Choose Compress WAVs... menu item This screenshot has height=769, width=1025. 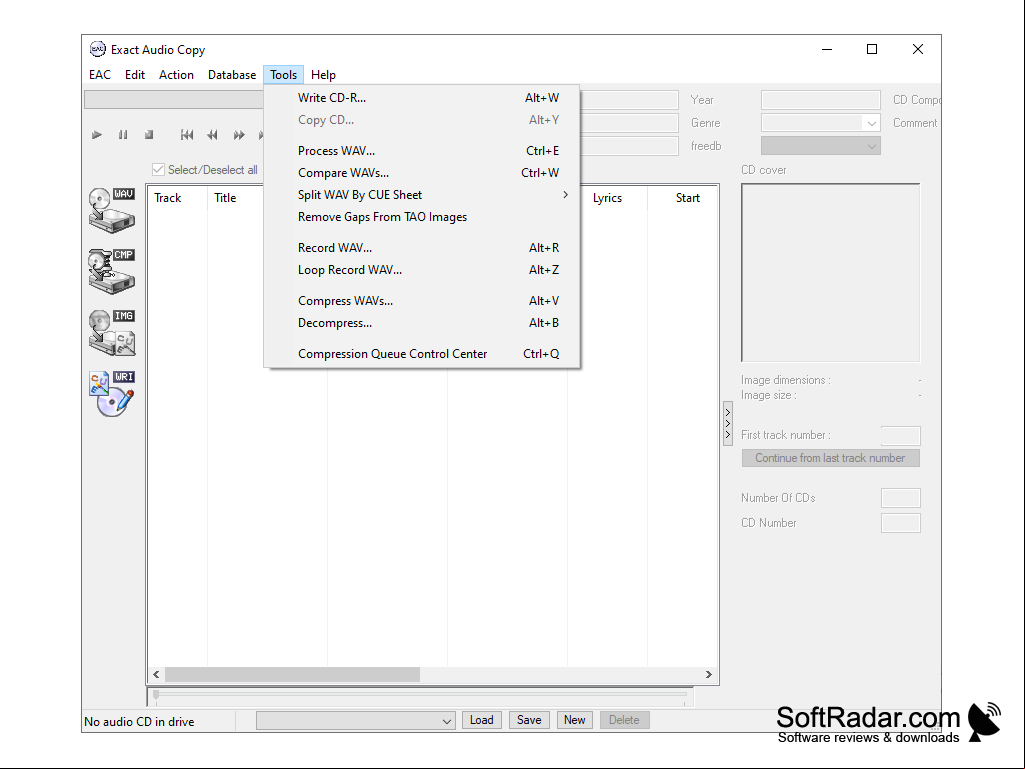click(x=422, y=301)
